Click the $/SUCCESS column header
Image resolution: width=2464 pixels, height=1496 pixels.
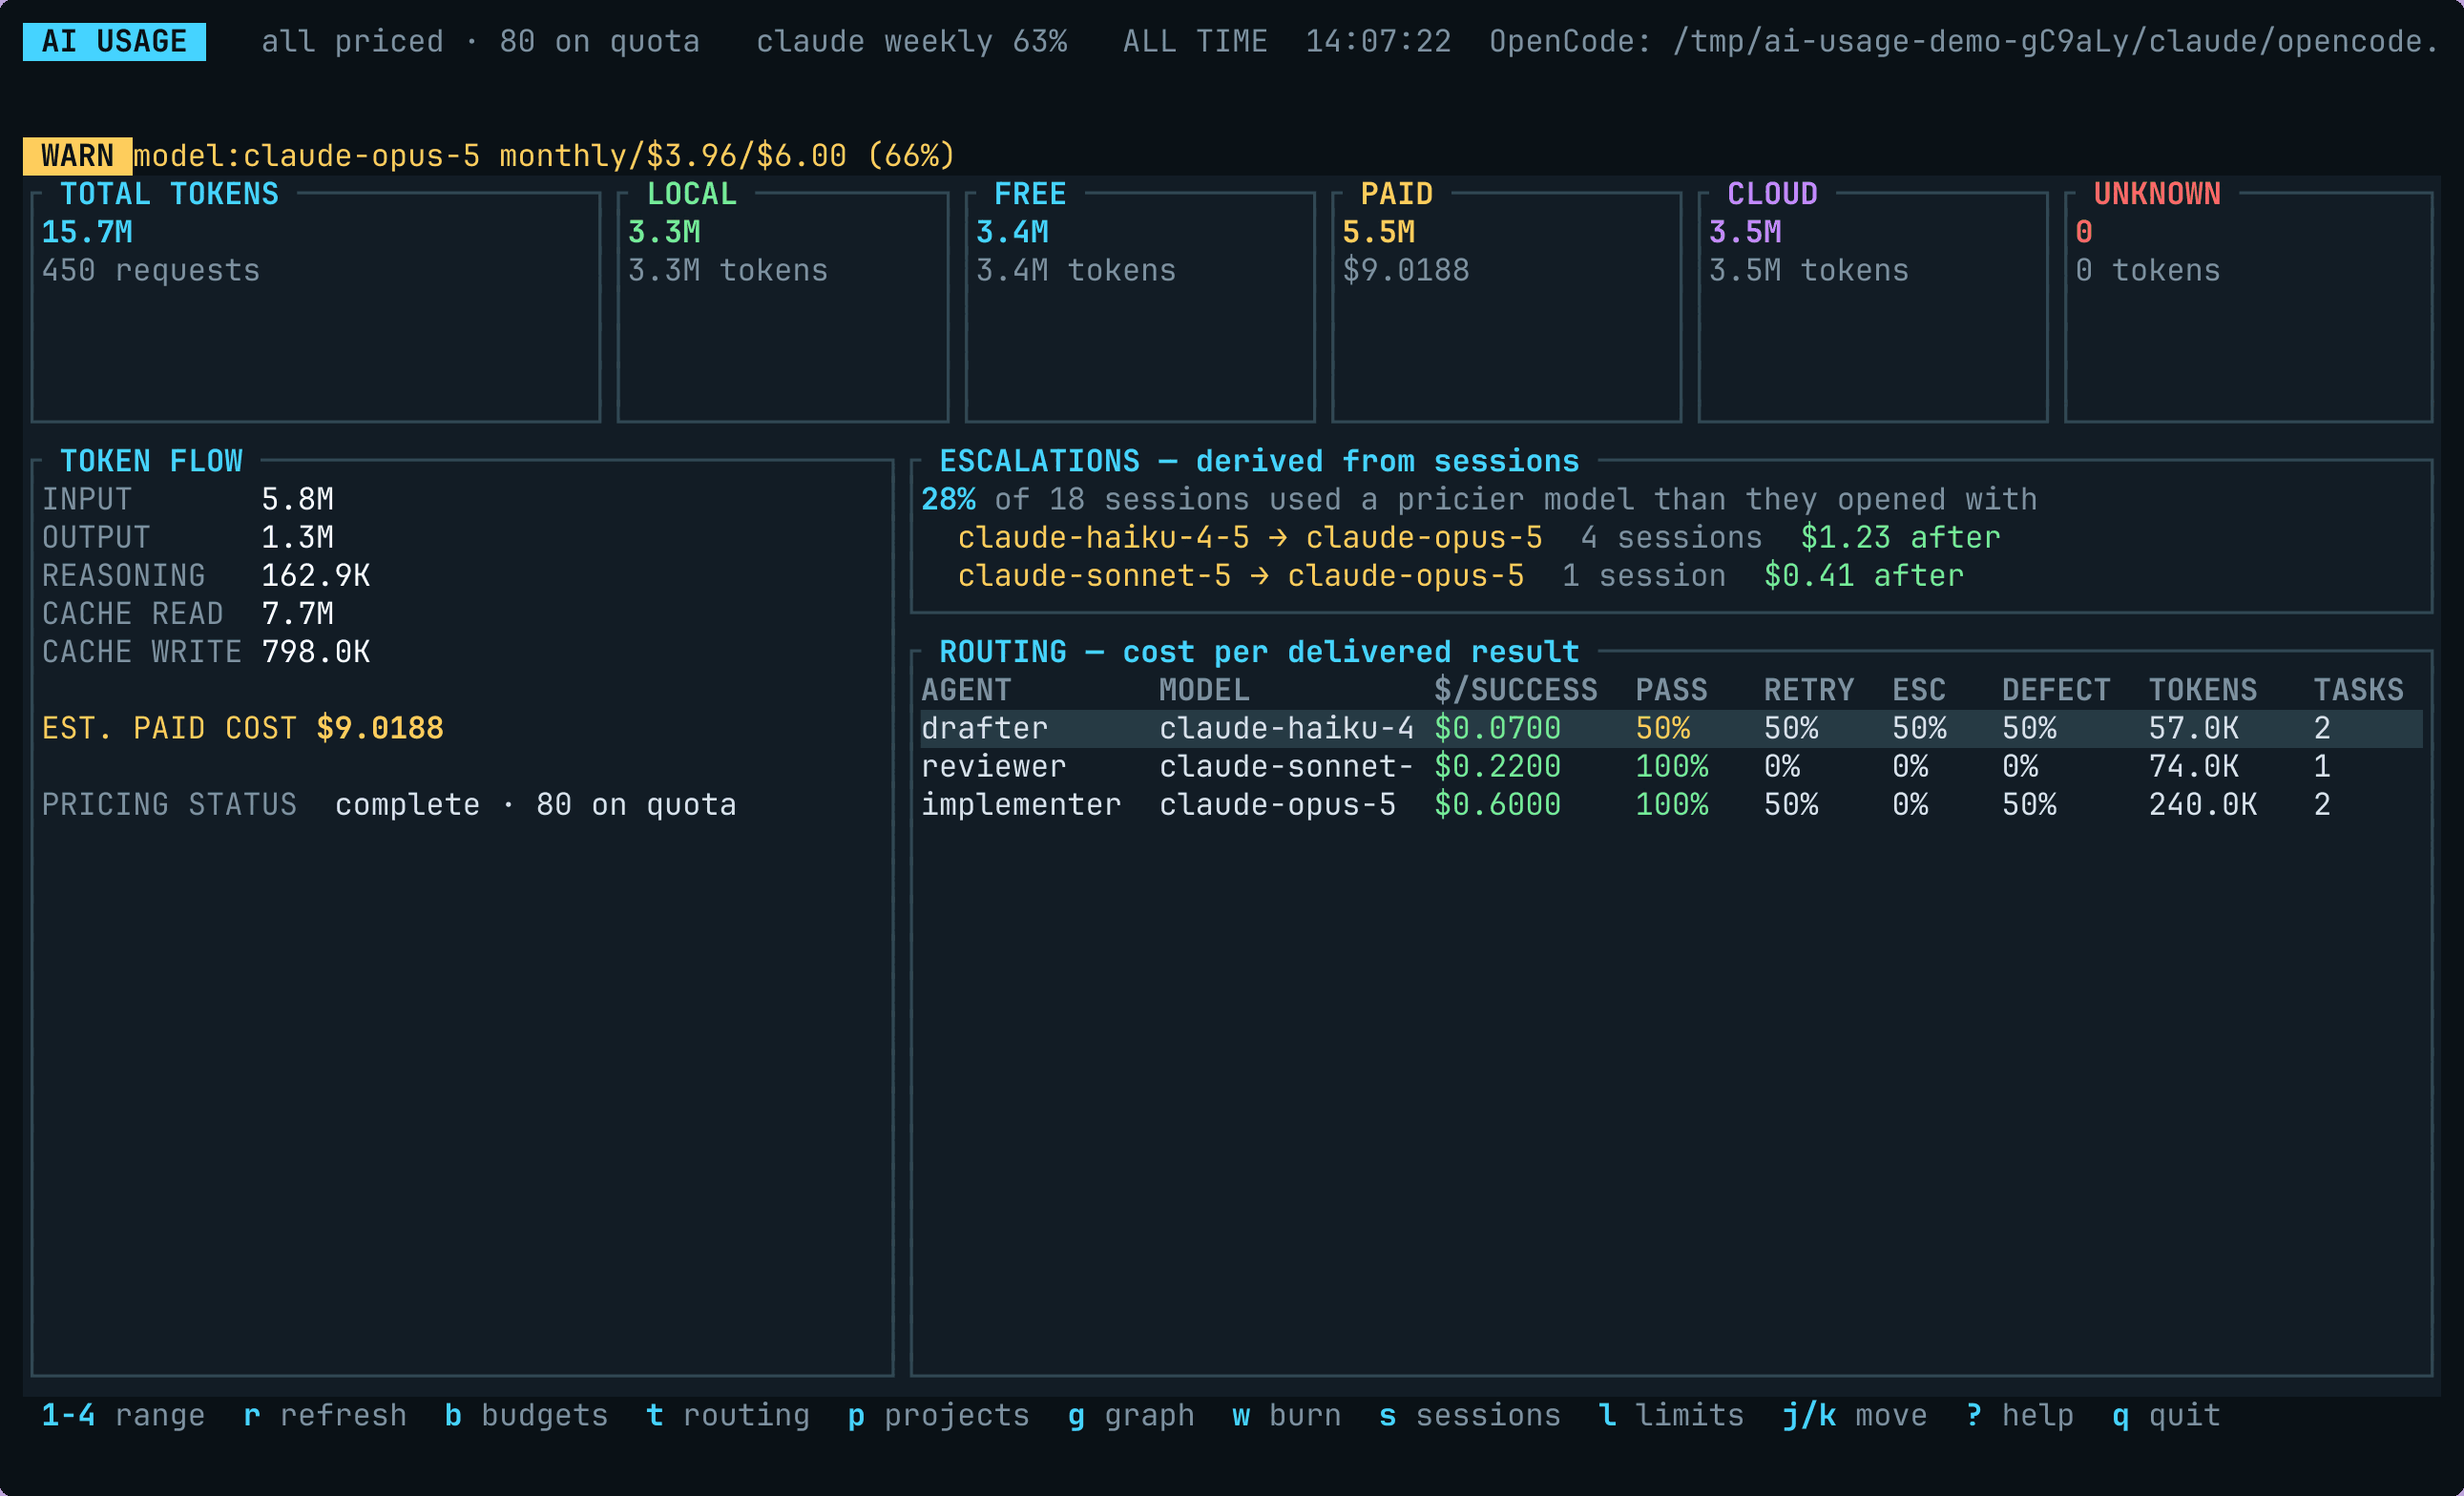[x=1516, y=690]
